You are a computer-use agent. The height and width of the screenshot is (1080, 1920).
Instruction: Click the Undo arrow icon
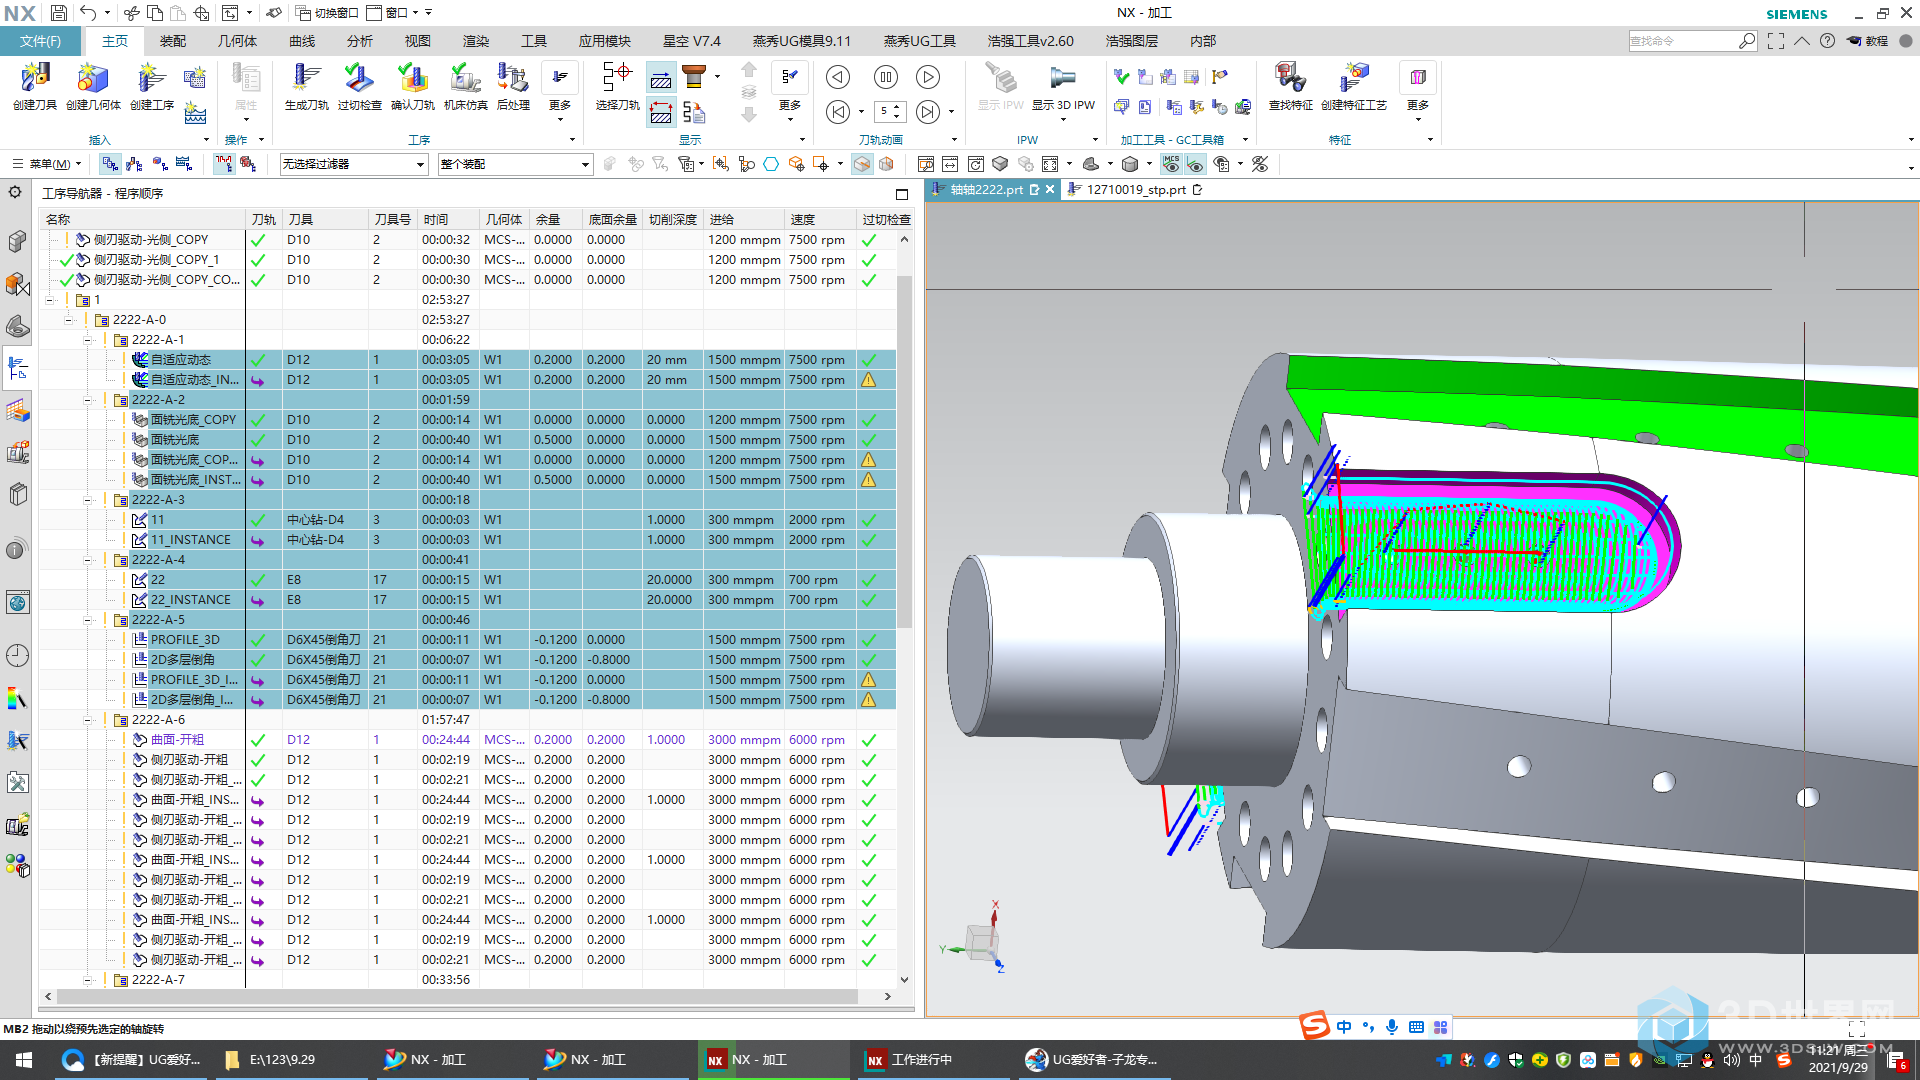88,13
